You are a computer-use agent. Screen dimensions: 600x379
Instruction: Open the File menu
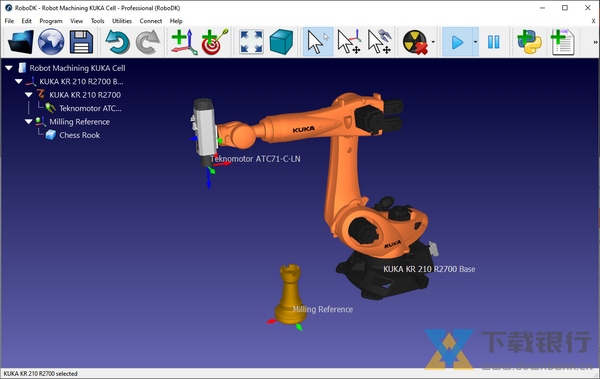(9, 21)
